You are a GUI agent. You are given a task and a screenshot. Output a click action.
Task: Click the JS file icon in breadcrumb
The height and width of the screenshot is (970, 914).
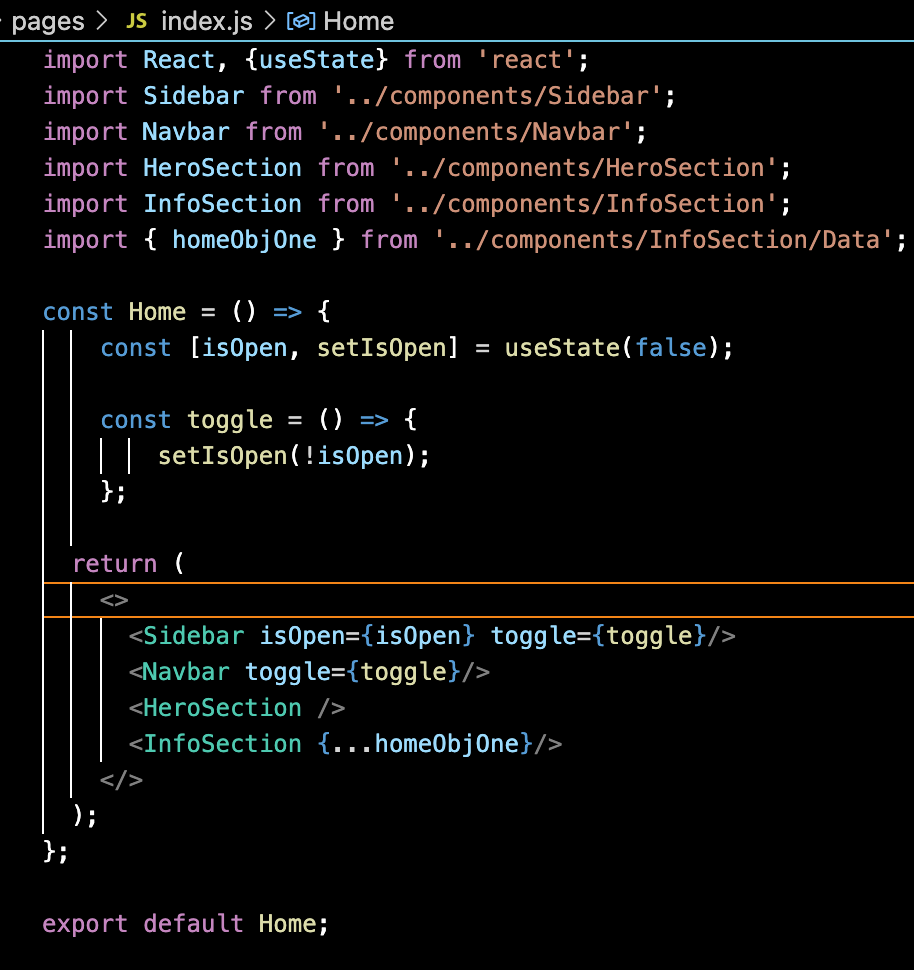[x=136, y=22]
